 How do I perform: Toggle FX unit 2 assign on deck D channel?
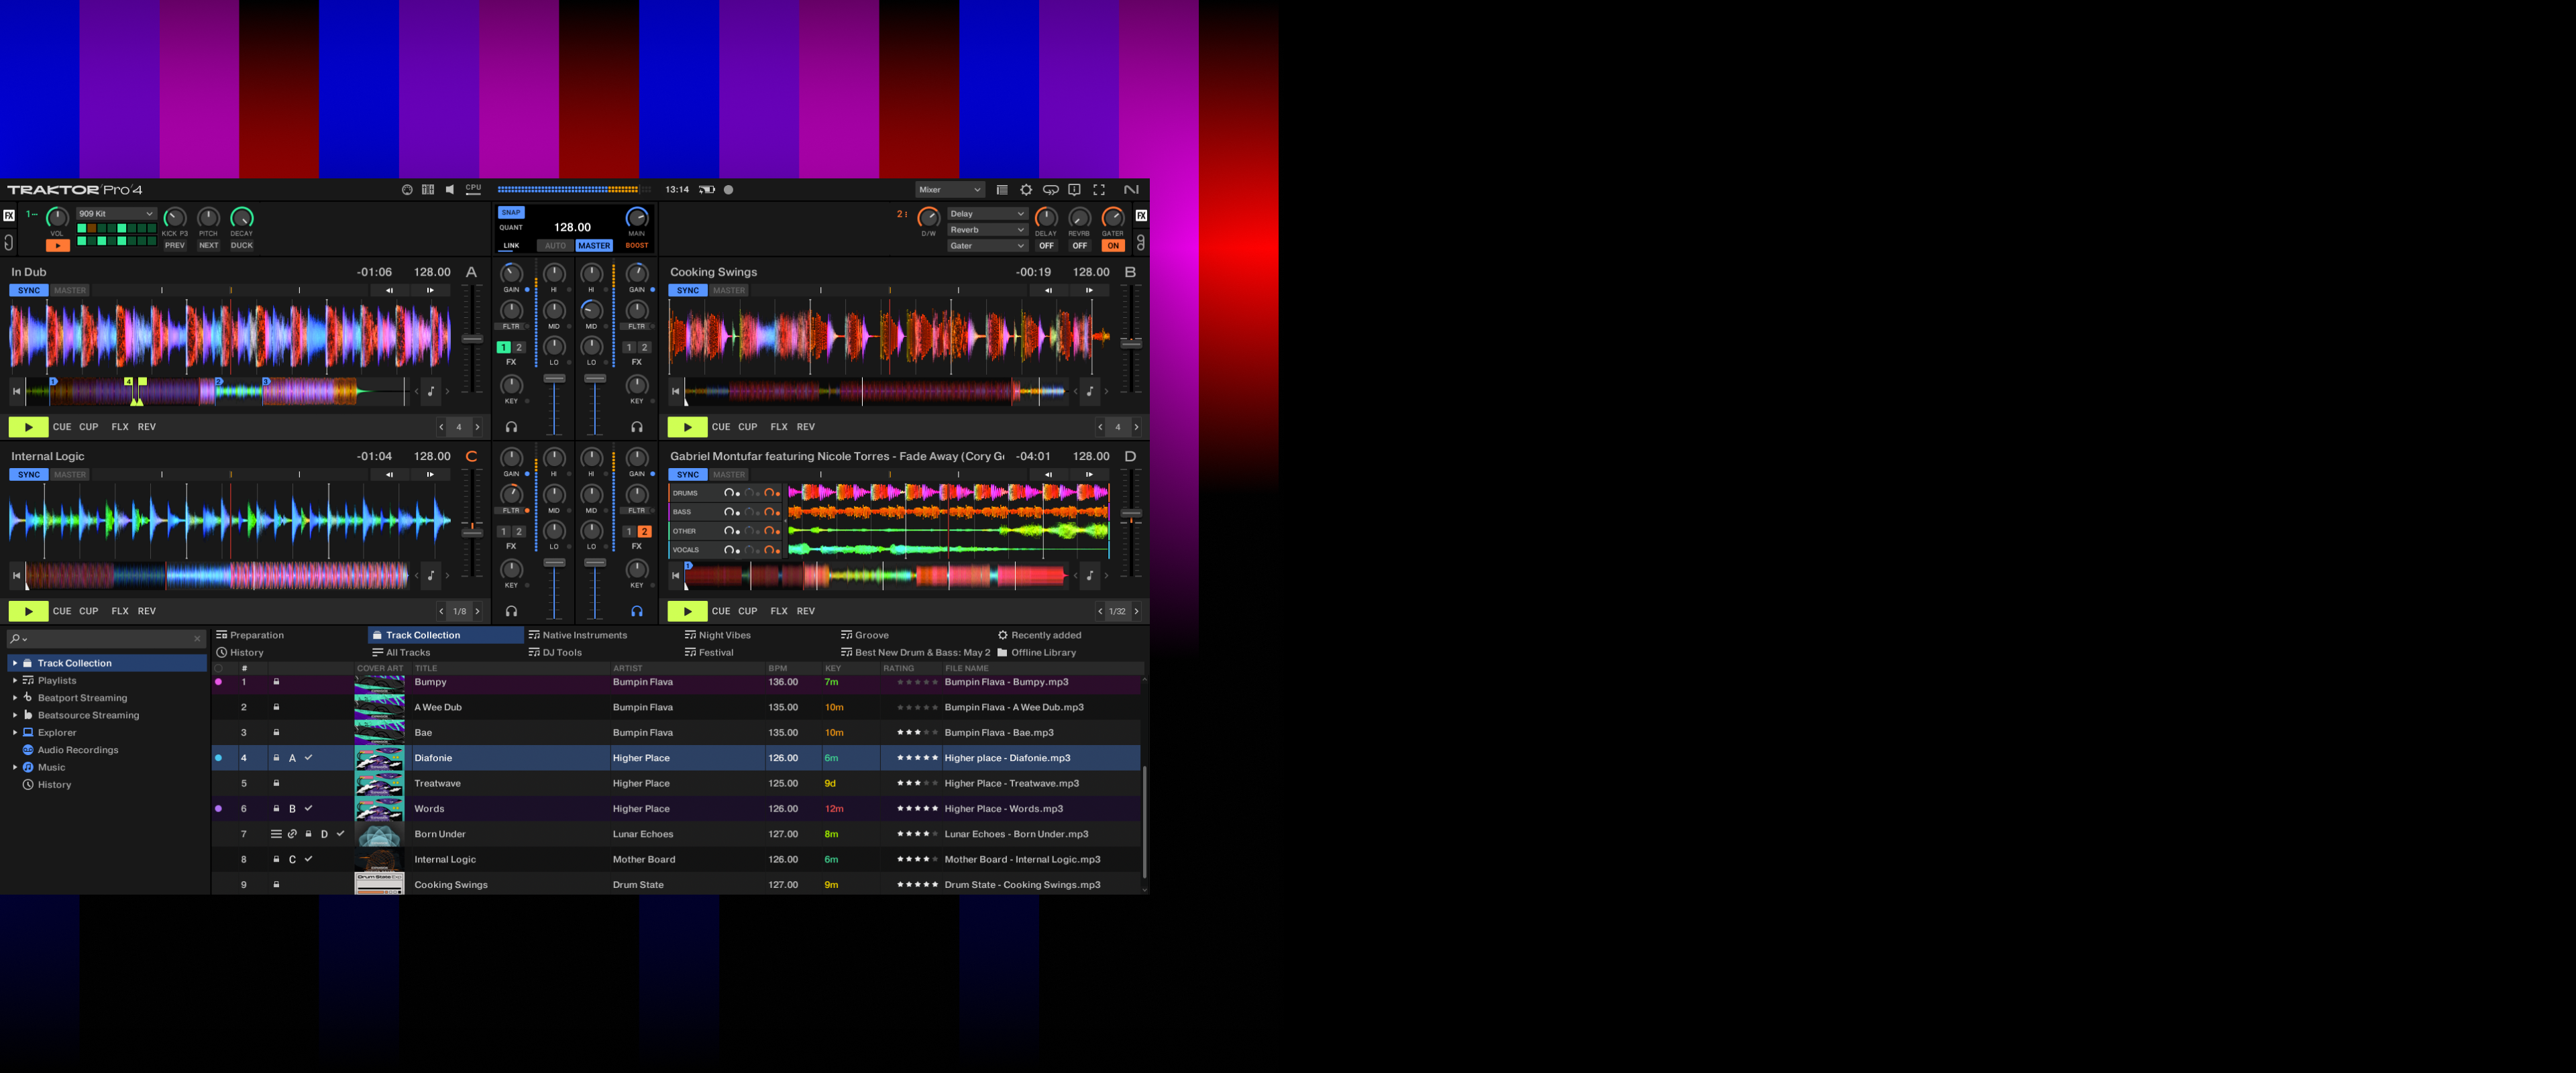[644, 532]
